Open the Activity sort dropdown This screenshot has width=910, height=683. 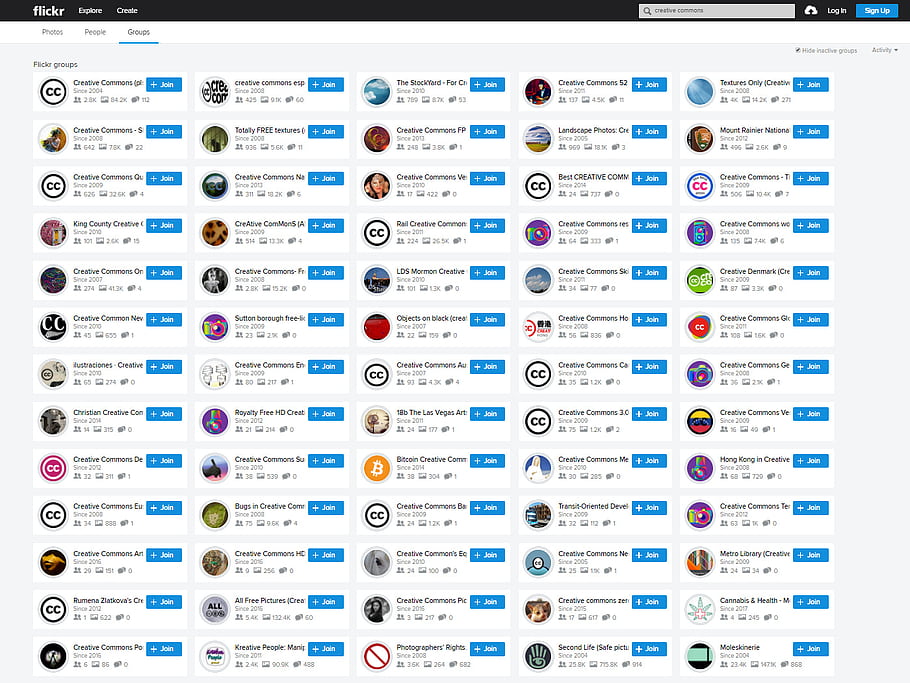coord(884,50)
